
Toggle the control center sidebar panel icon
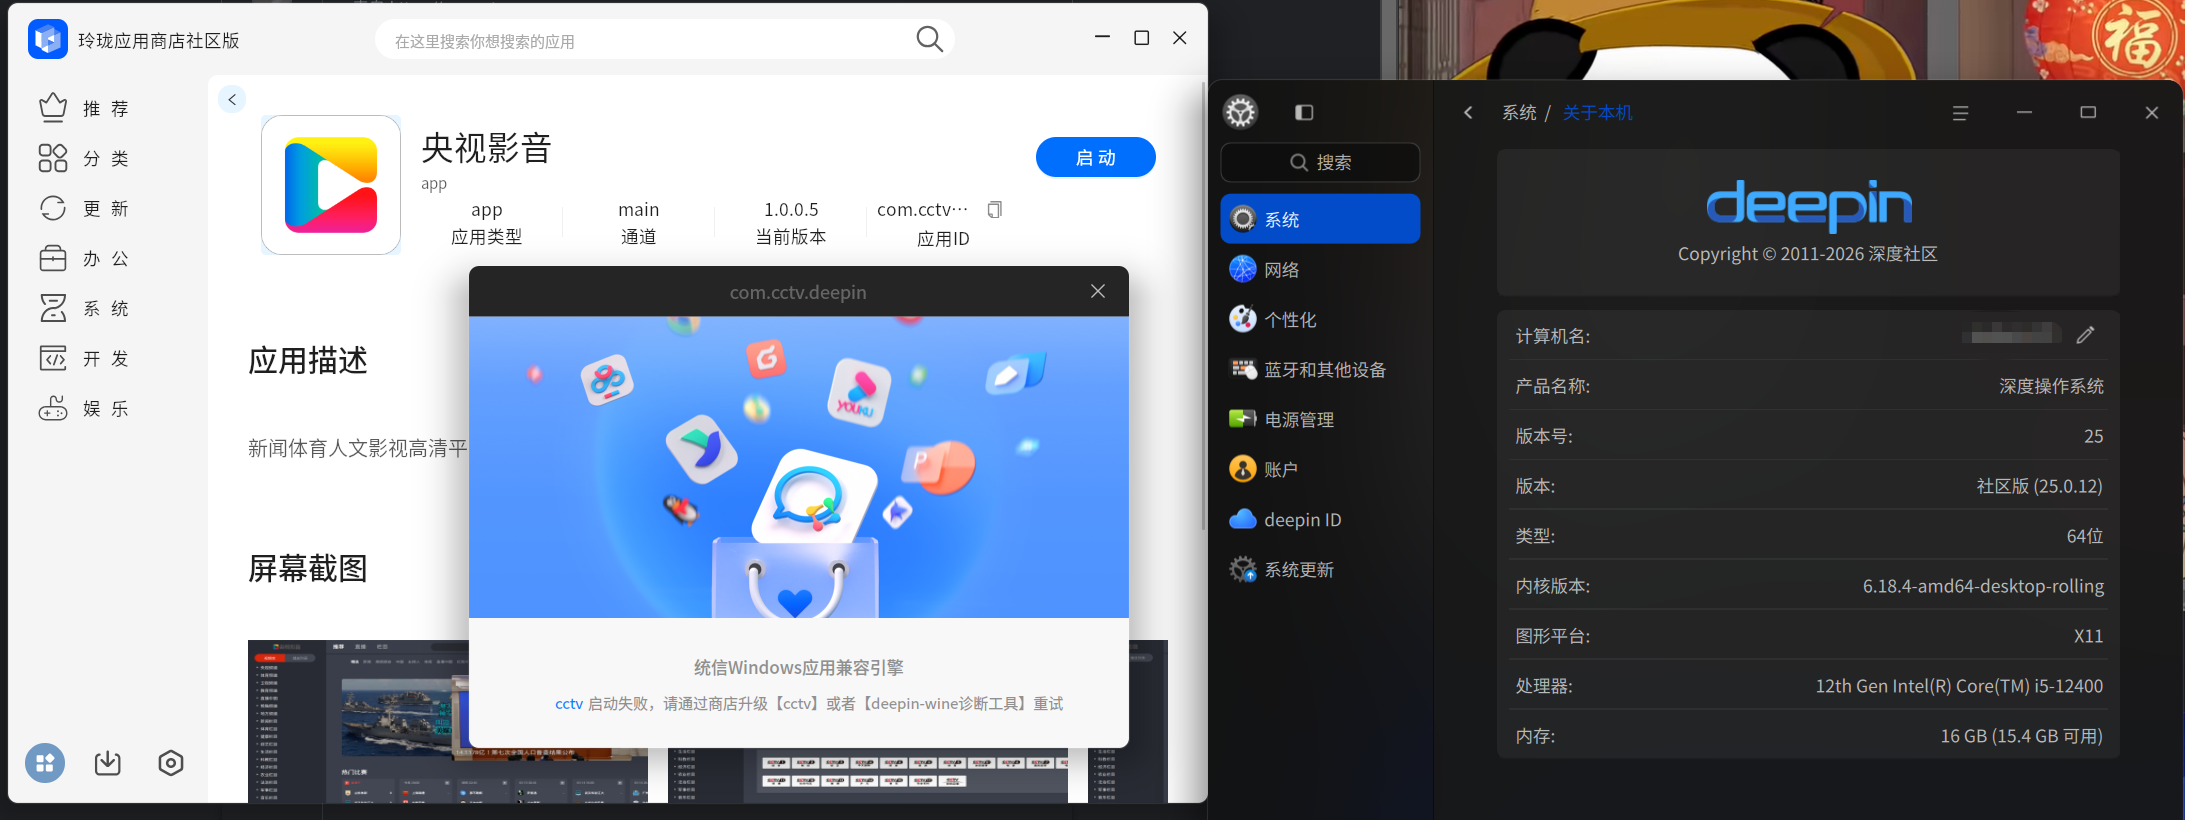[1304, 112]
